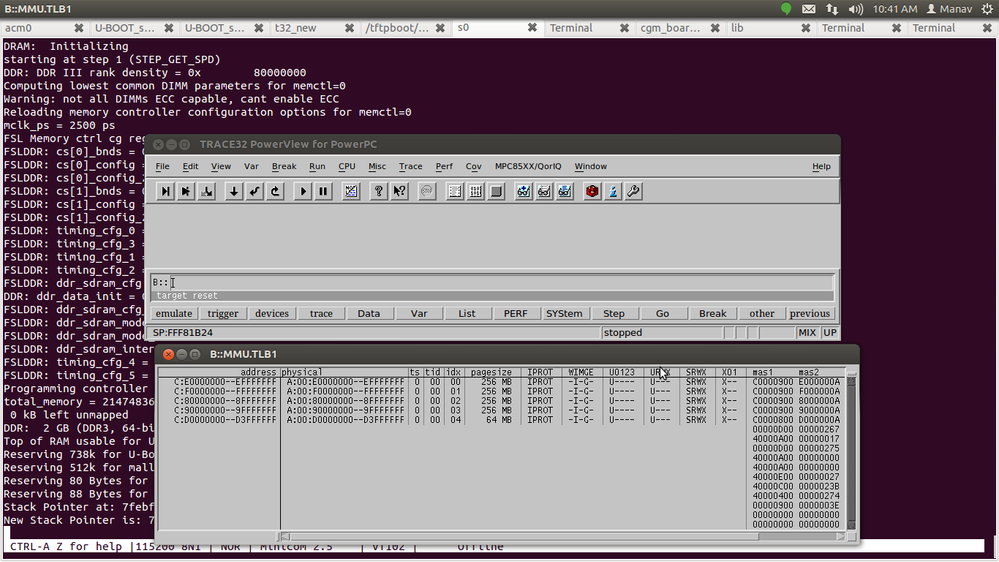999x562 pixels.
Task: Open the Edit menu in TRACE32
Action: (190, 166)
